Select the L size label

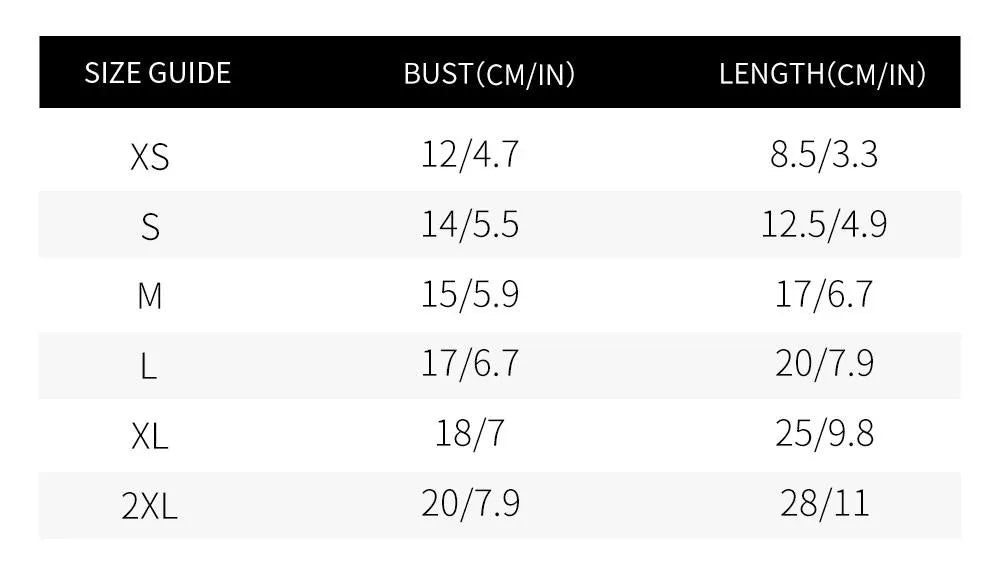pyautogui.click(x=149, y=366)
